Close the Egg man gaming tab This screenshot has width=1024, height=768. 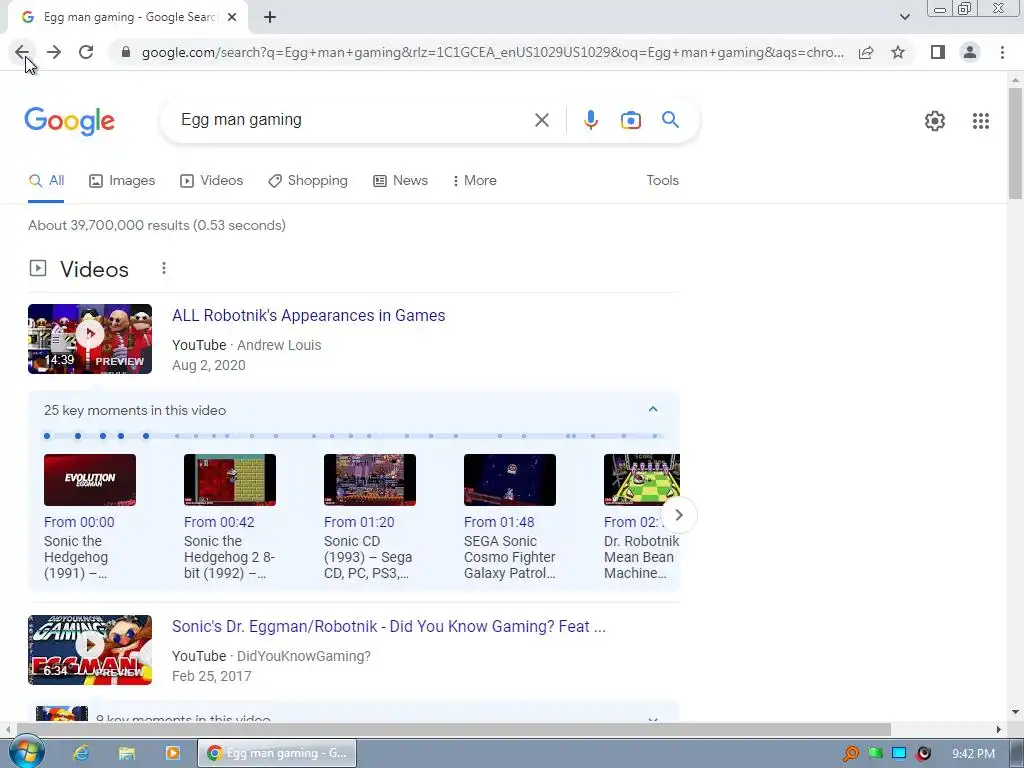coord(232,18)
